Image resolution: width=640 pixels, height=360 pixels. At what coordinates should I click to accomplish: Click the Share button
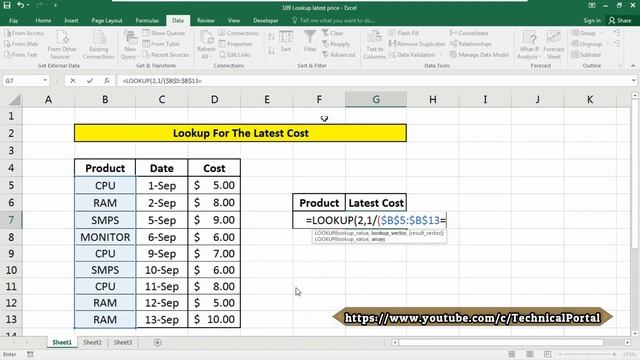620,20
